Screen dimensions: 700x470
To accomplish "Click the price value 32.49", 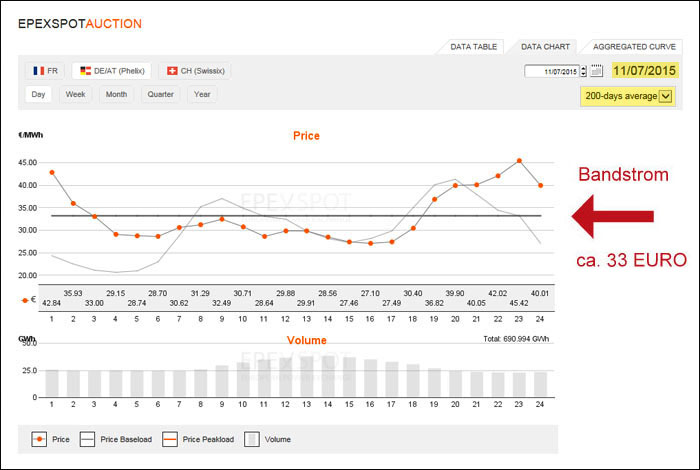I will tap(221, 303).
